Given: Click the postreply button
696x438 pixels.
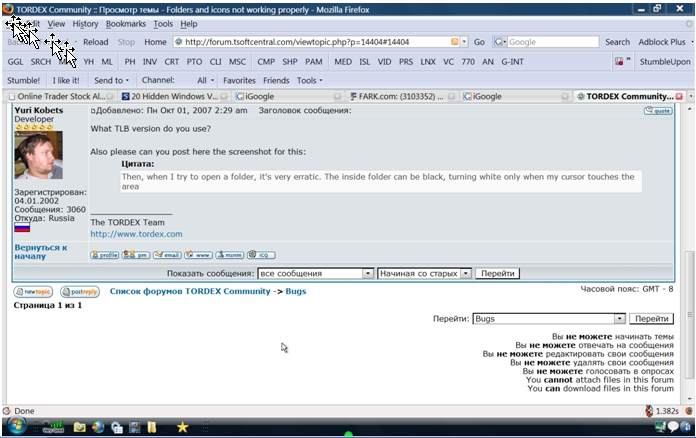Looking at the screenshot, I should [80, 292].
